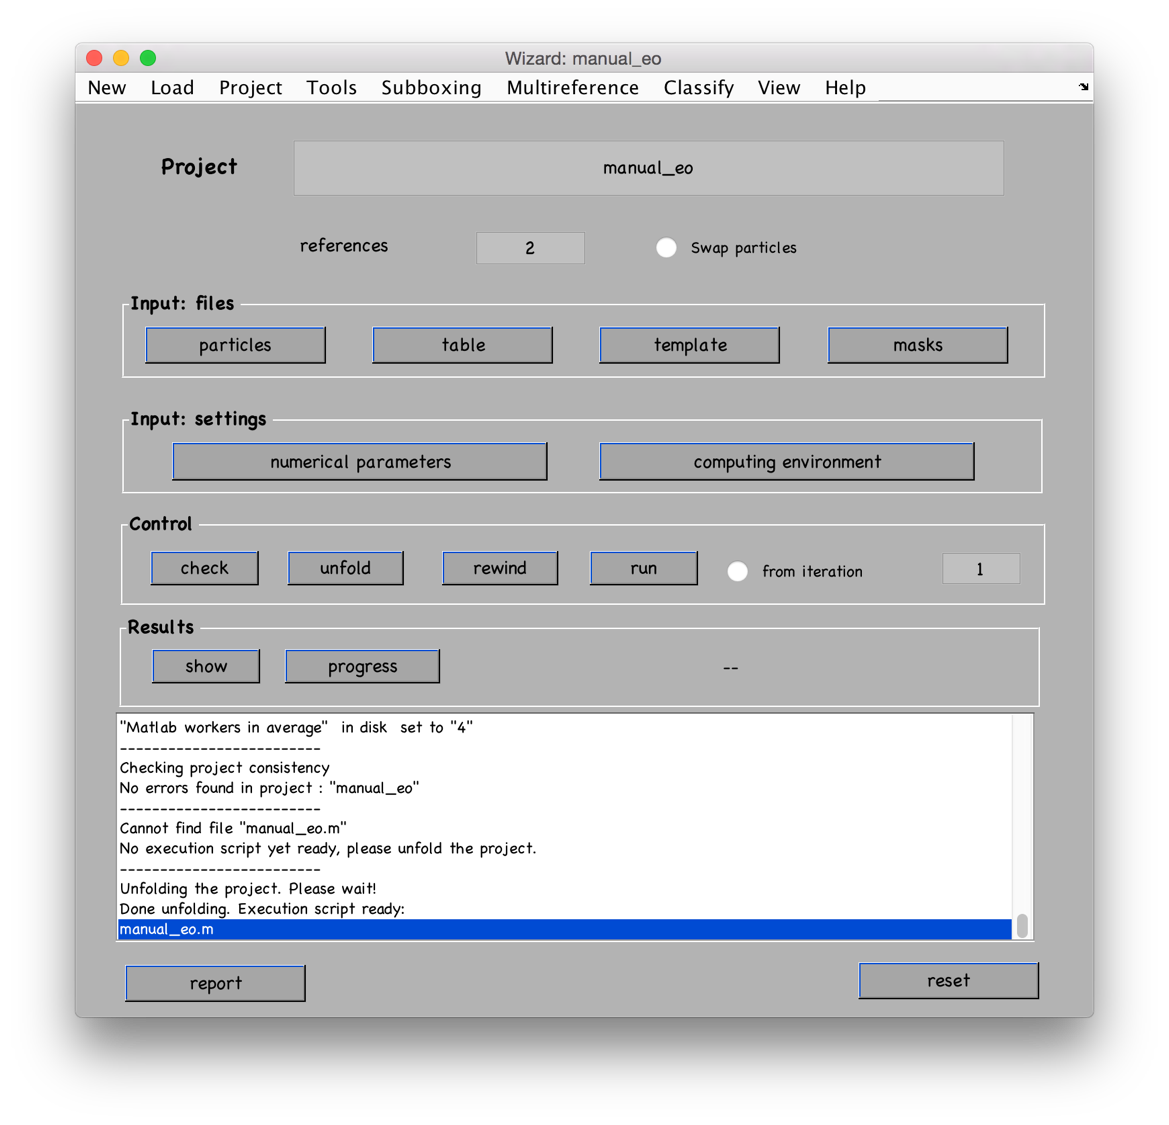Click the references number field
1169x1125 pixels.
click(x=530, y=248)
